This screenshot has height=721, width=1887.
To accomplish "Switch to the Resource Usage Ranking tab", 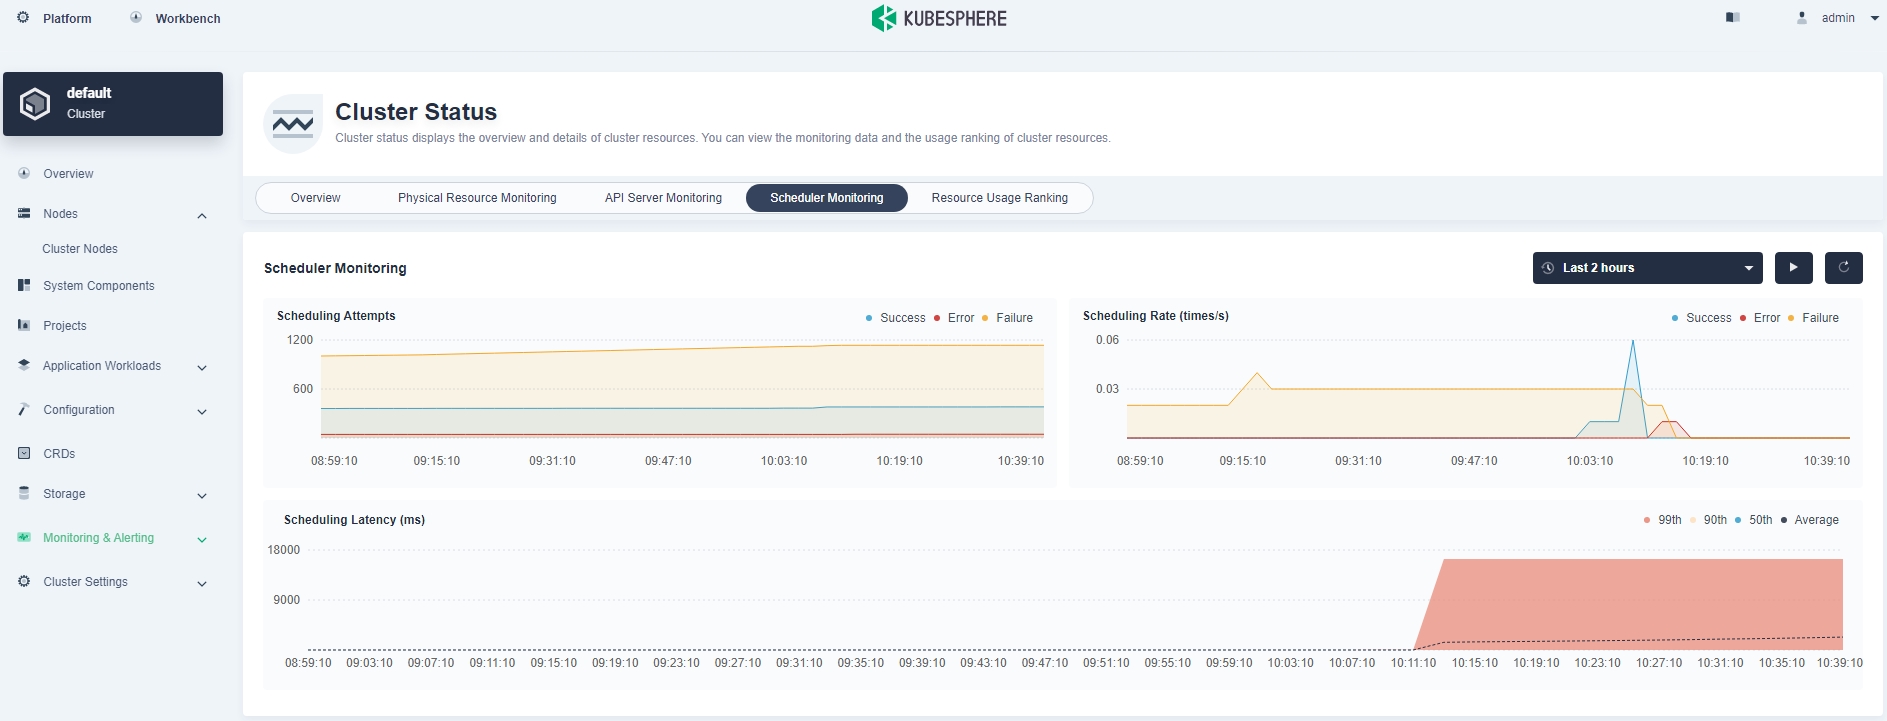I will coord(999,198).
